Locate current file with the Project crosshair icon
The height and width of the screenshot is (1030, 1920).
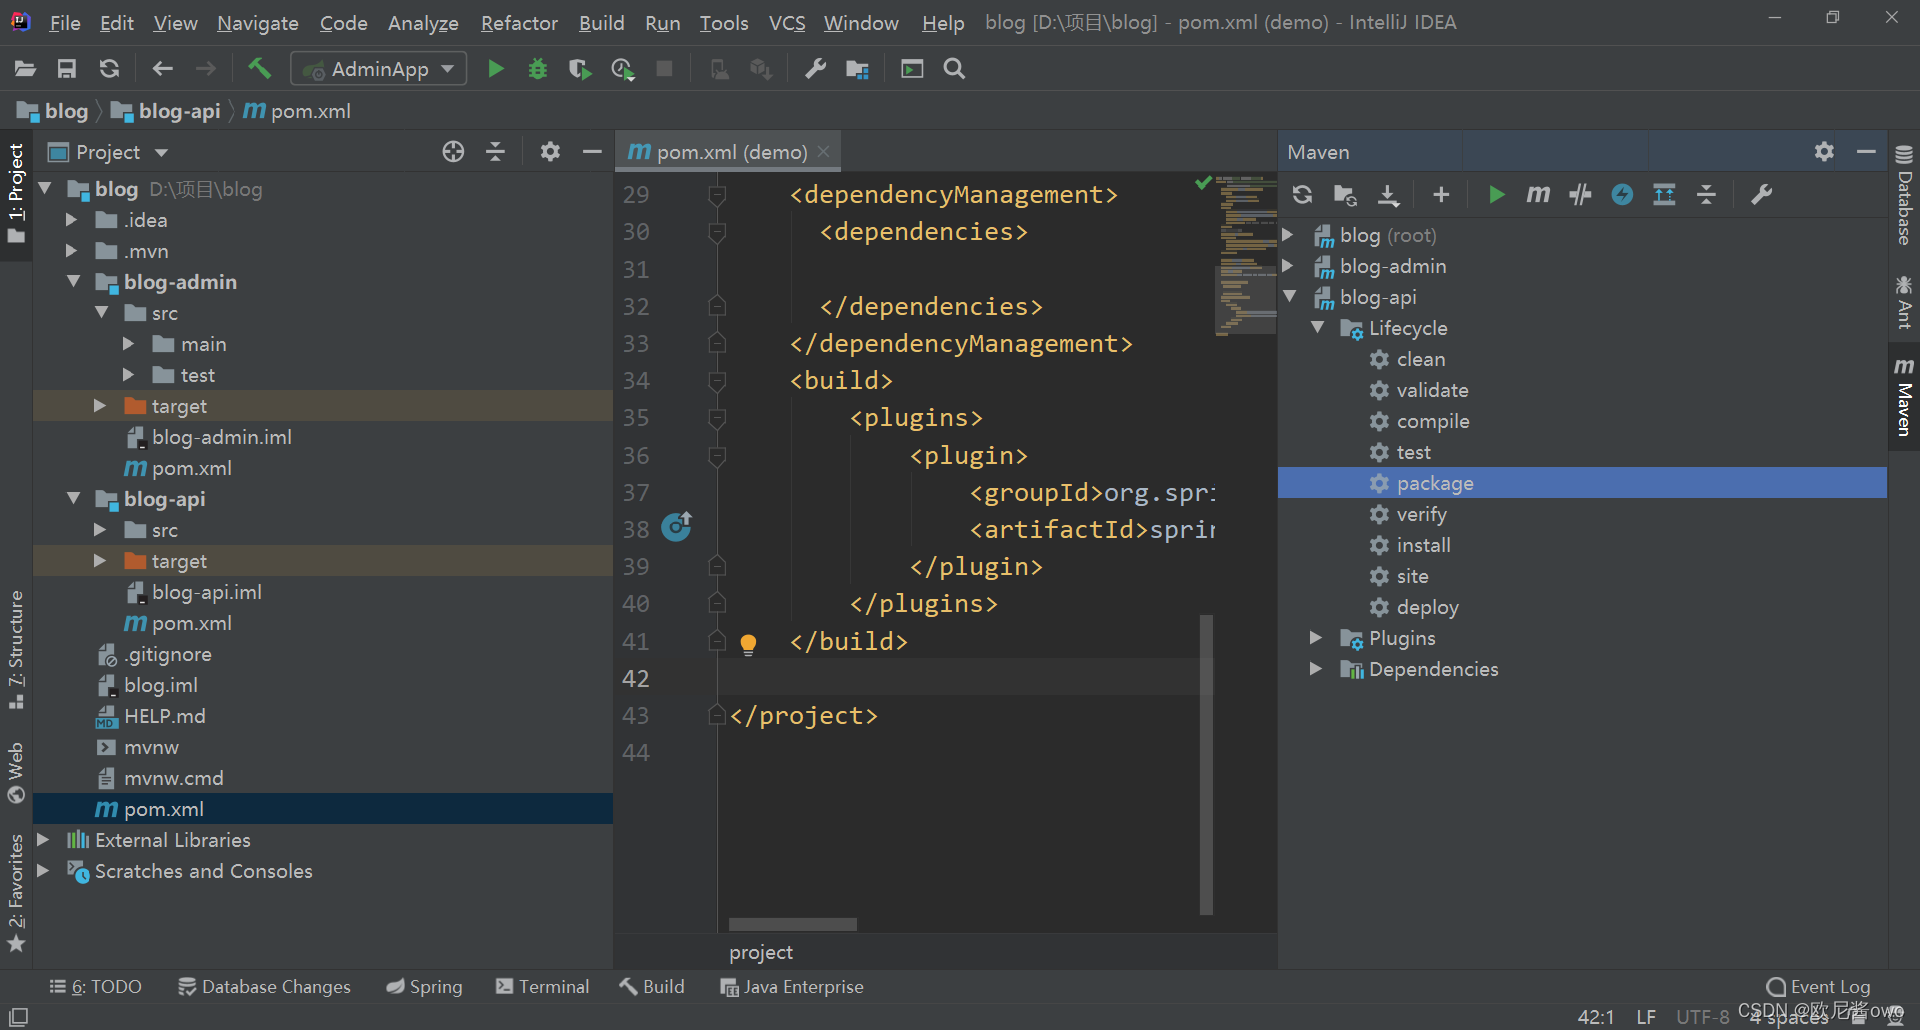[453, 151]
